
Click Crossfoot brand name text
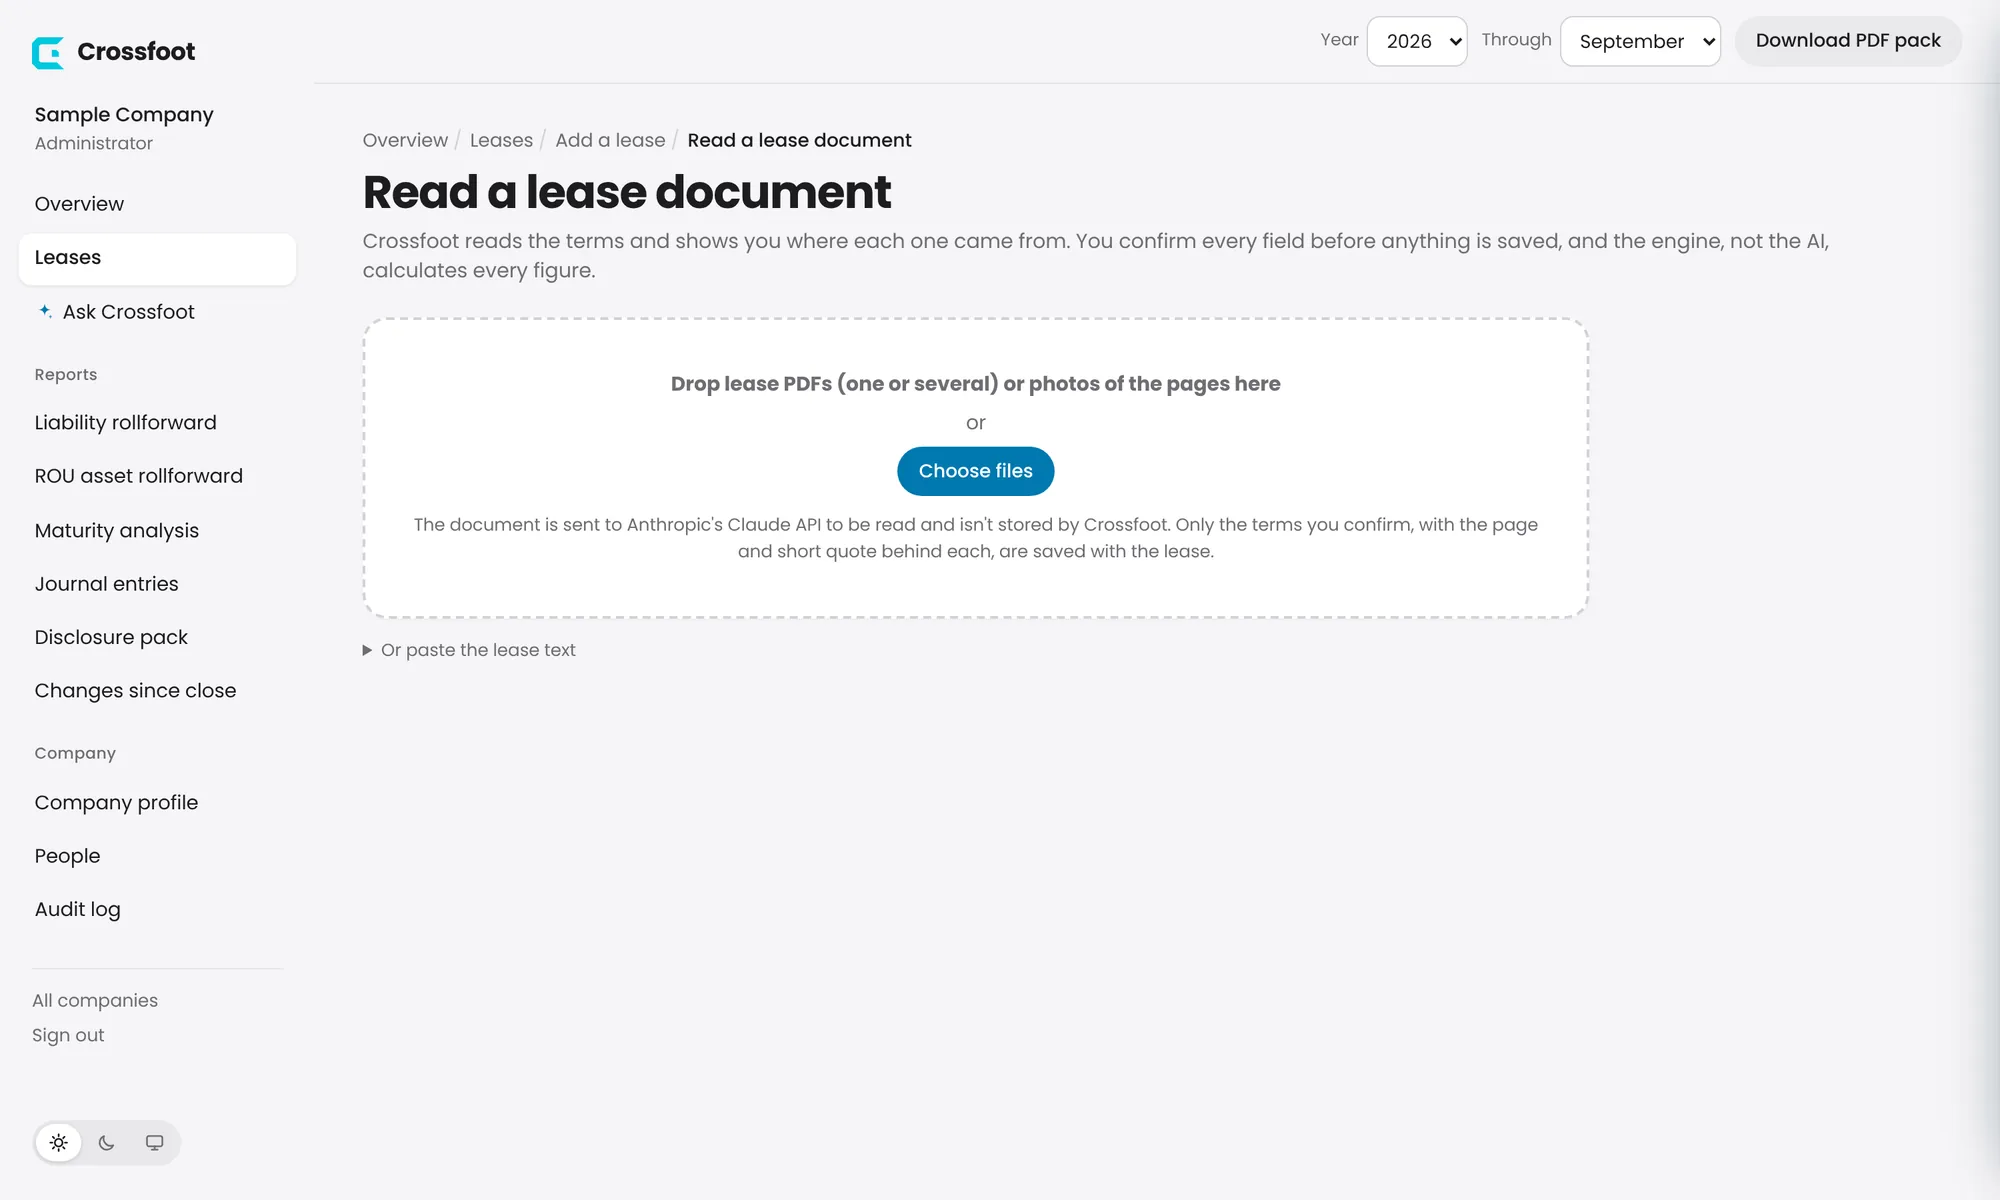[136, 52]
